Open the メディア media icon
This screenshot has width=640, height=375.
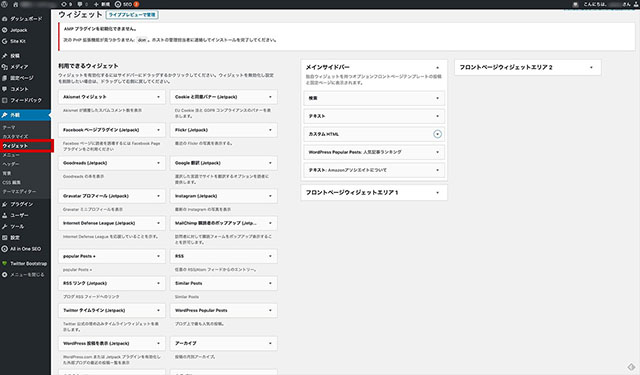(4, 67)
